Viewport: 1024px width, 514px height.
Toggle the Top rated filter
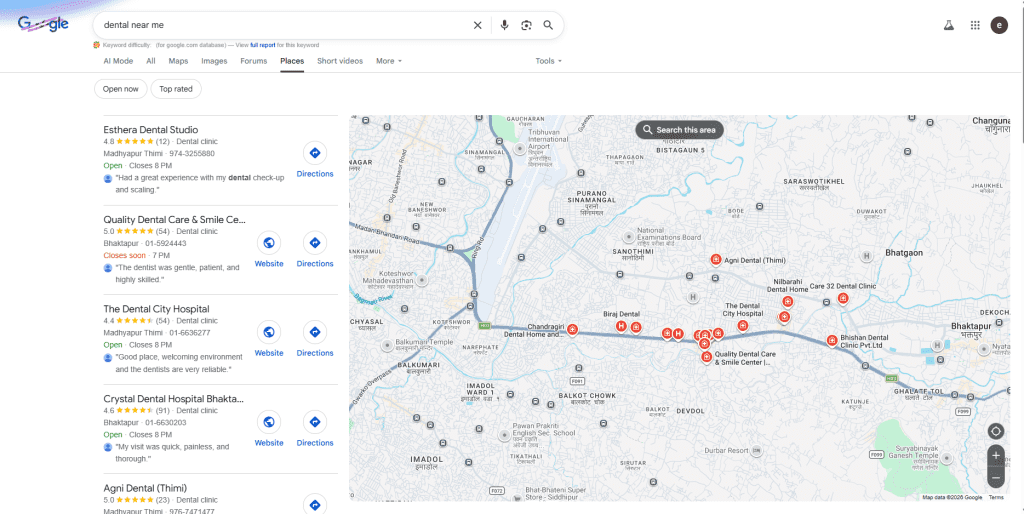point(176,89)
